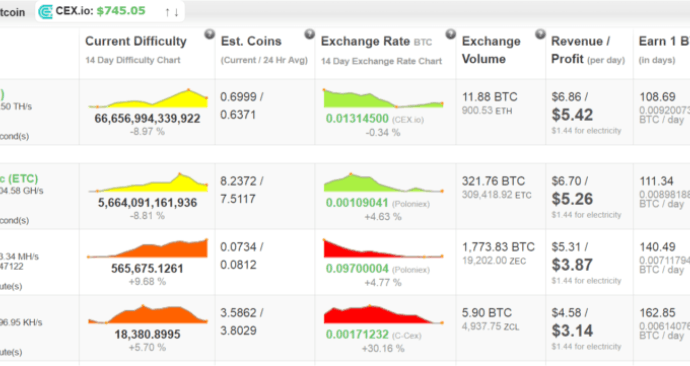Open the CEX.io $745.05 price selector
Image resolution: width=690 pixels, height=366 pixels.
(x=110, y=11)
